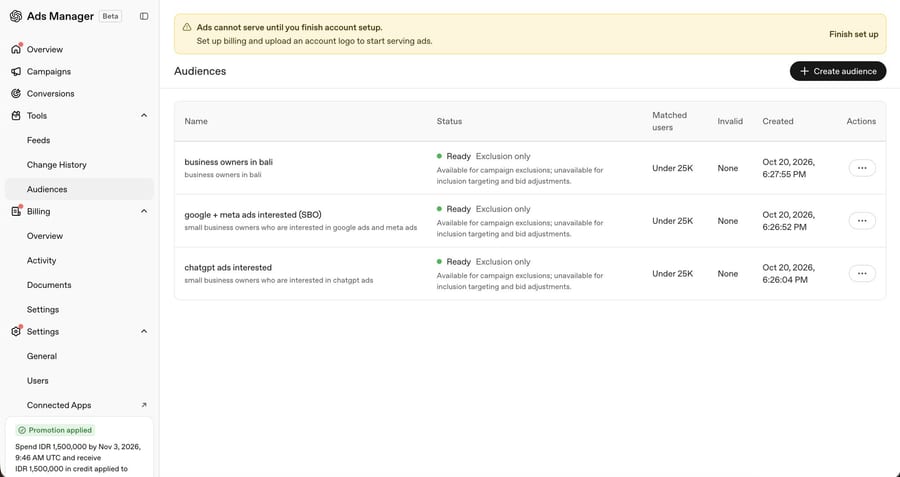Collapse the Billing section chevron
The width and height of the screenshot is (900, 477).
coord(143,211)
